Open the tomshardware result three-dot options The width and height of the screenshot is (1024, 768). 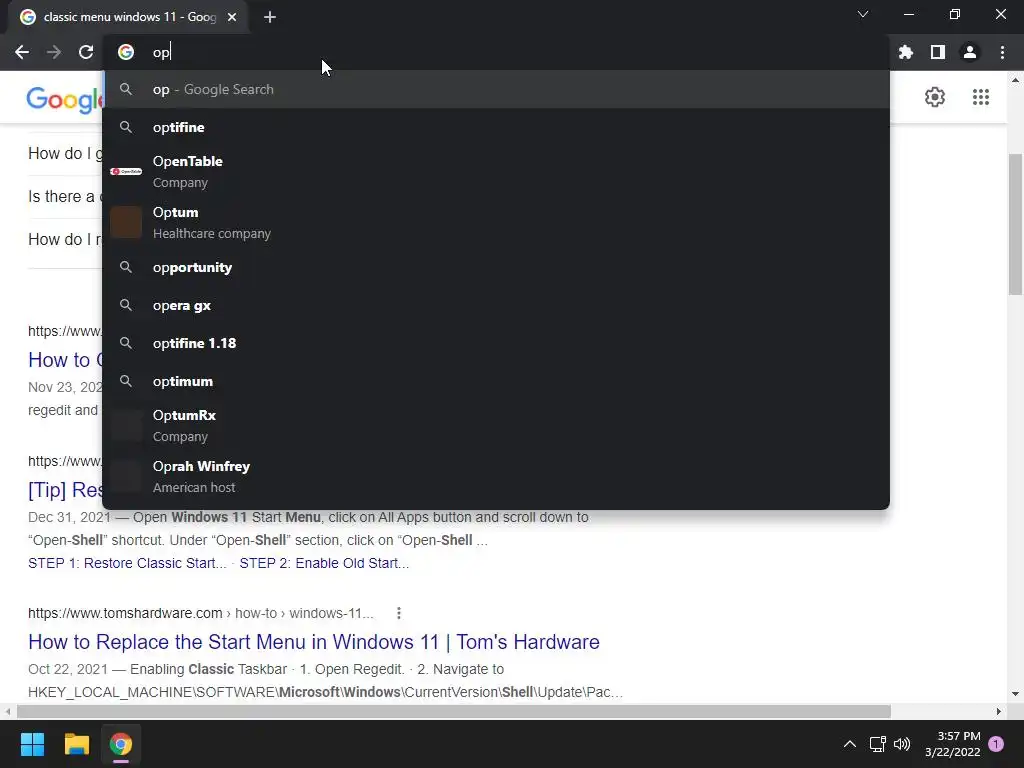click(398, 613)
